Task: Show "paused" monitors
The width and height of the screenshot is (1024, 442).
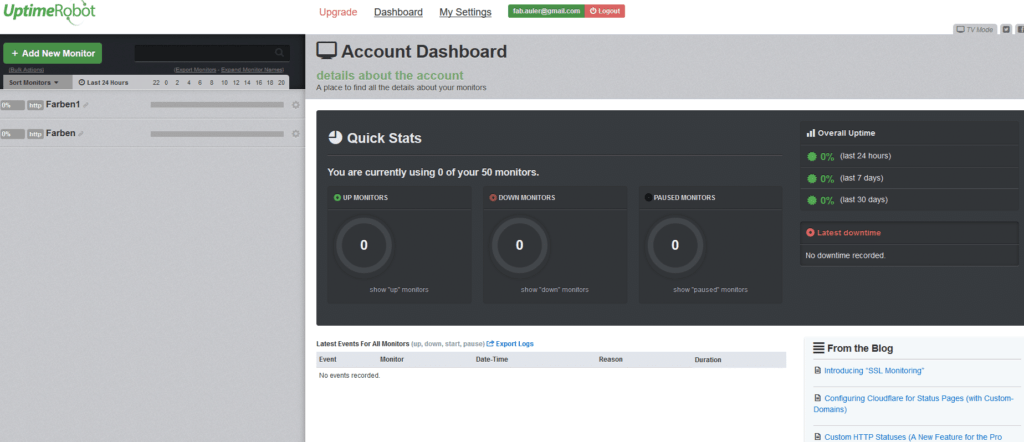Action: [711, 289]
